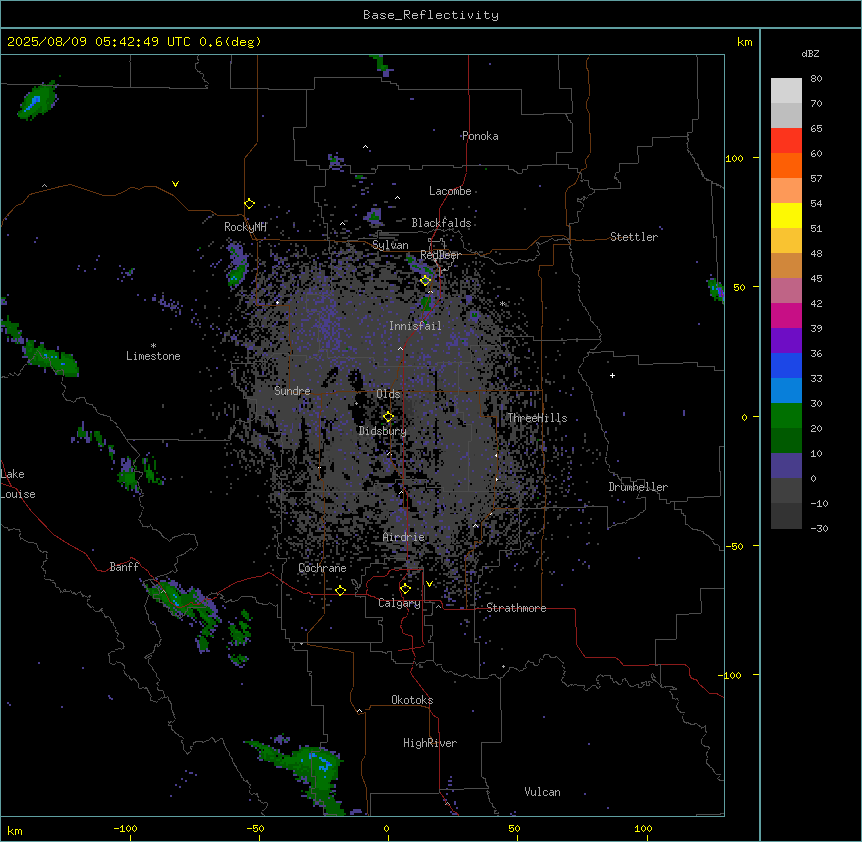
Task: Click the Strathmore label
Action: click(x=516, y=608)
